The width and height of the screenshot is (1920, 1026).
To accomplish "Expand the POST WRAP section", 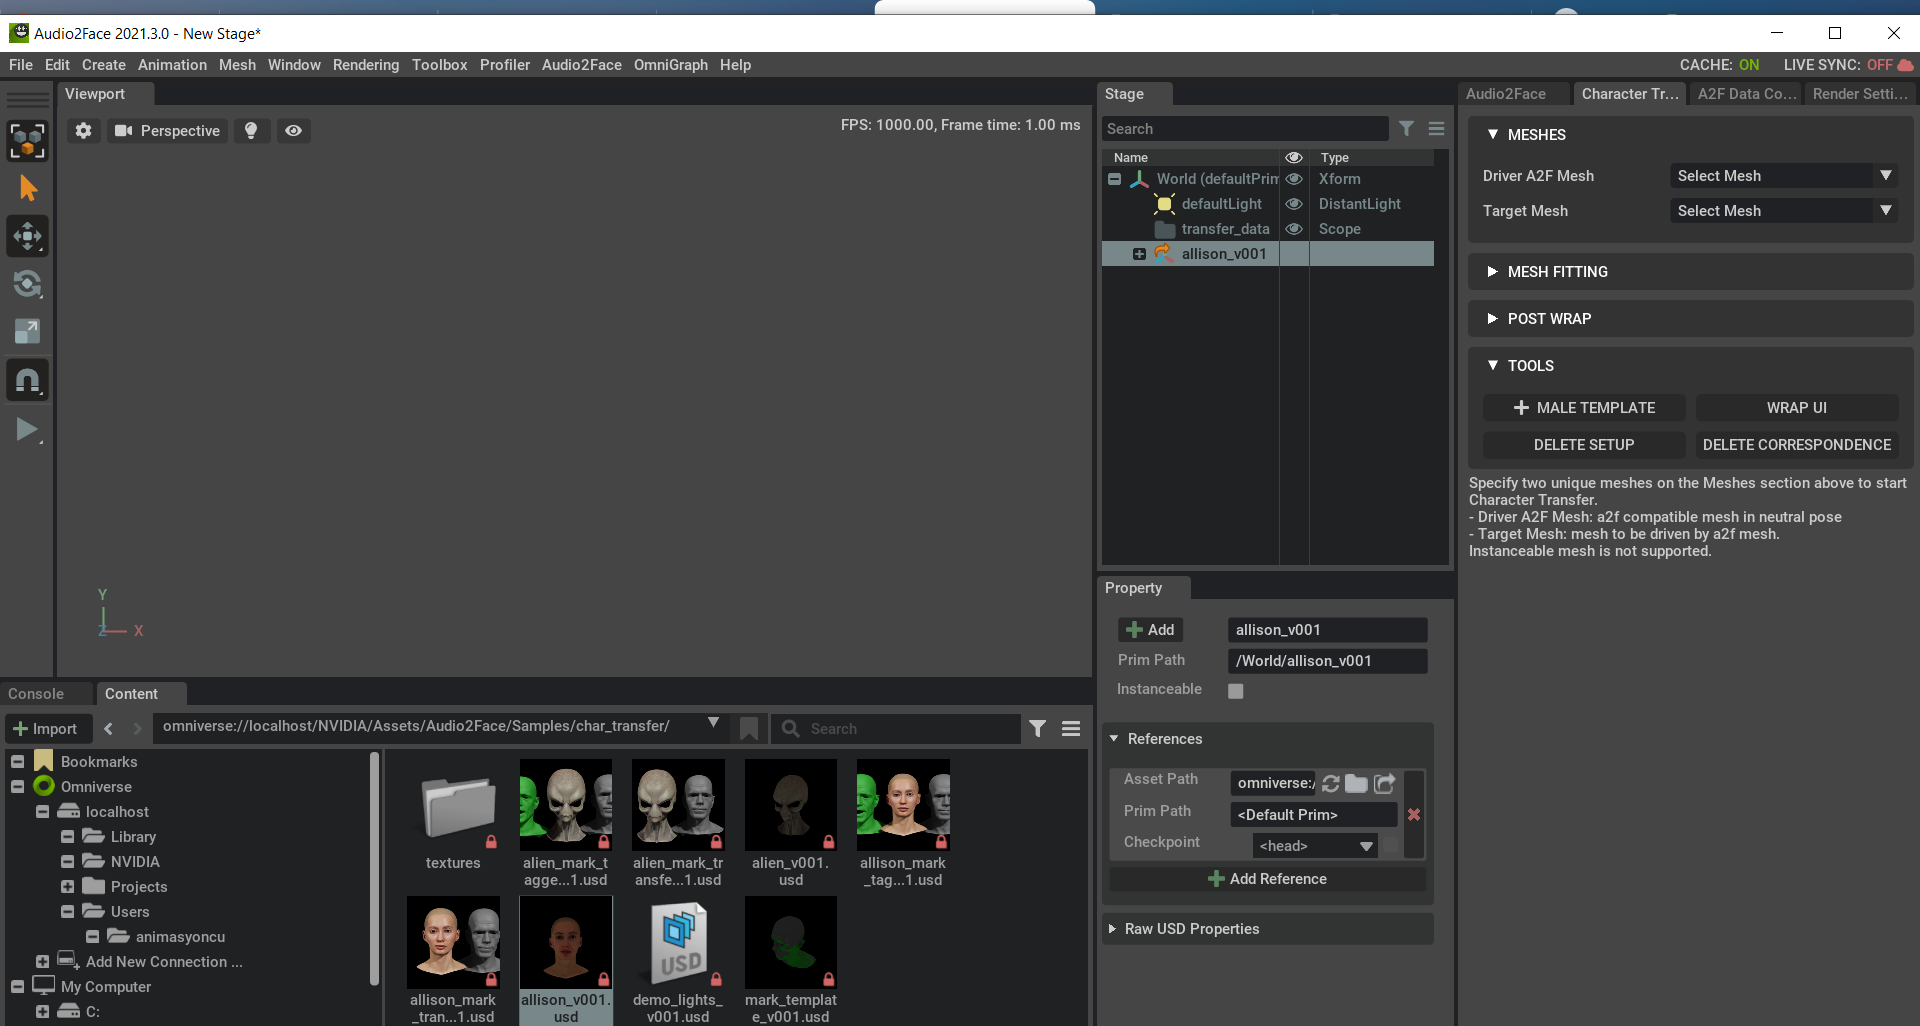I will click(x=1492, y=319).
